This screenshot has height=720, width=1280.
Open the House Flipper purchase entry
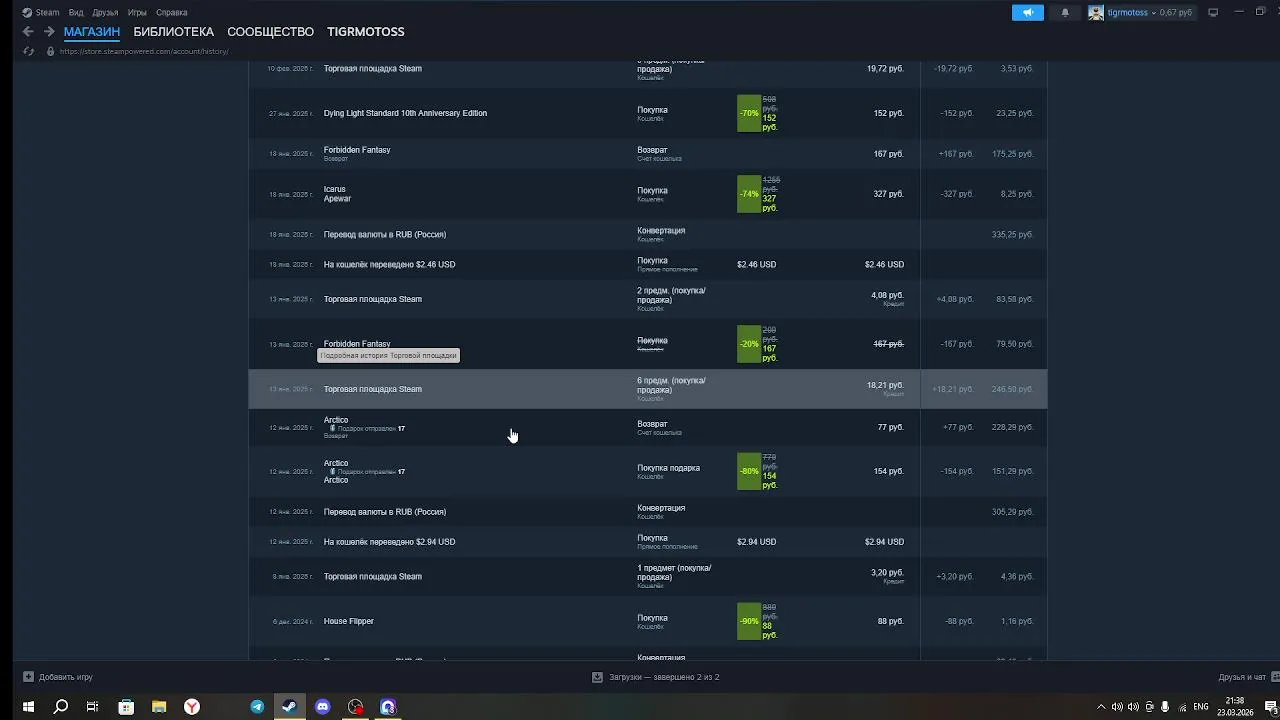(x=648, y=621)
